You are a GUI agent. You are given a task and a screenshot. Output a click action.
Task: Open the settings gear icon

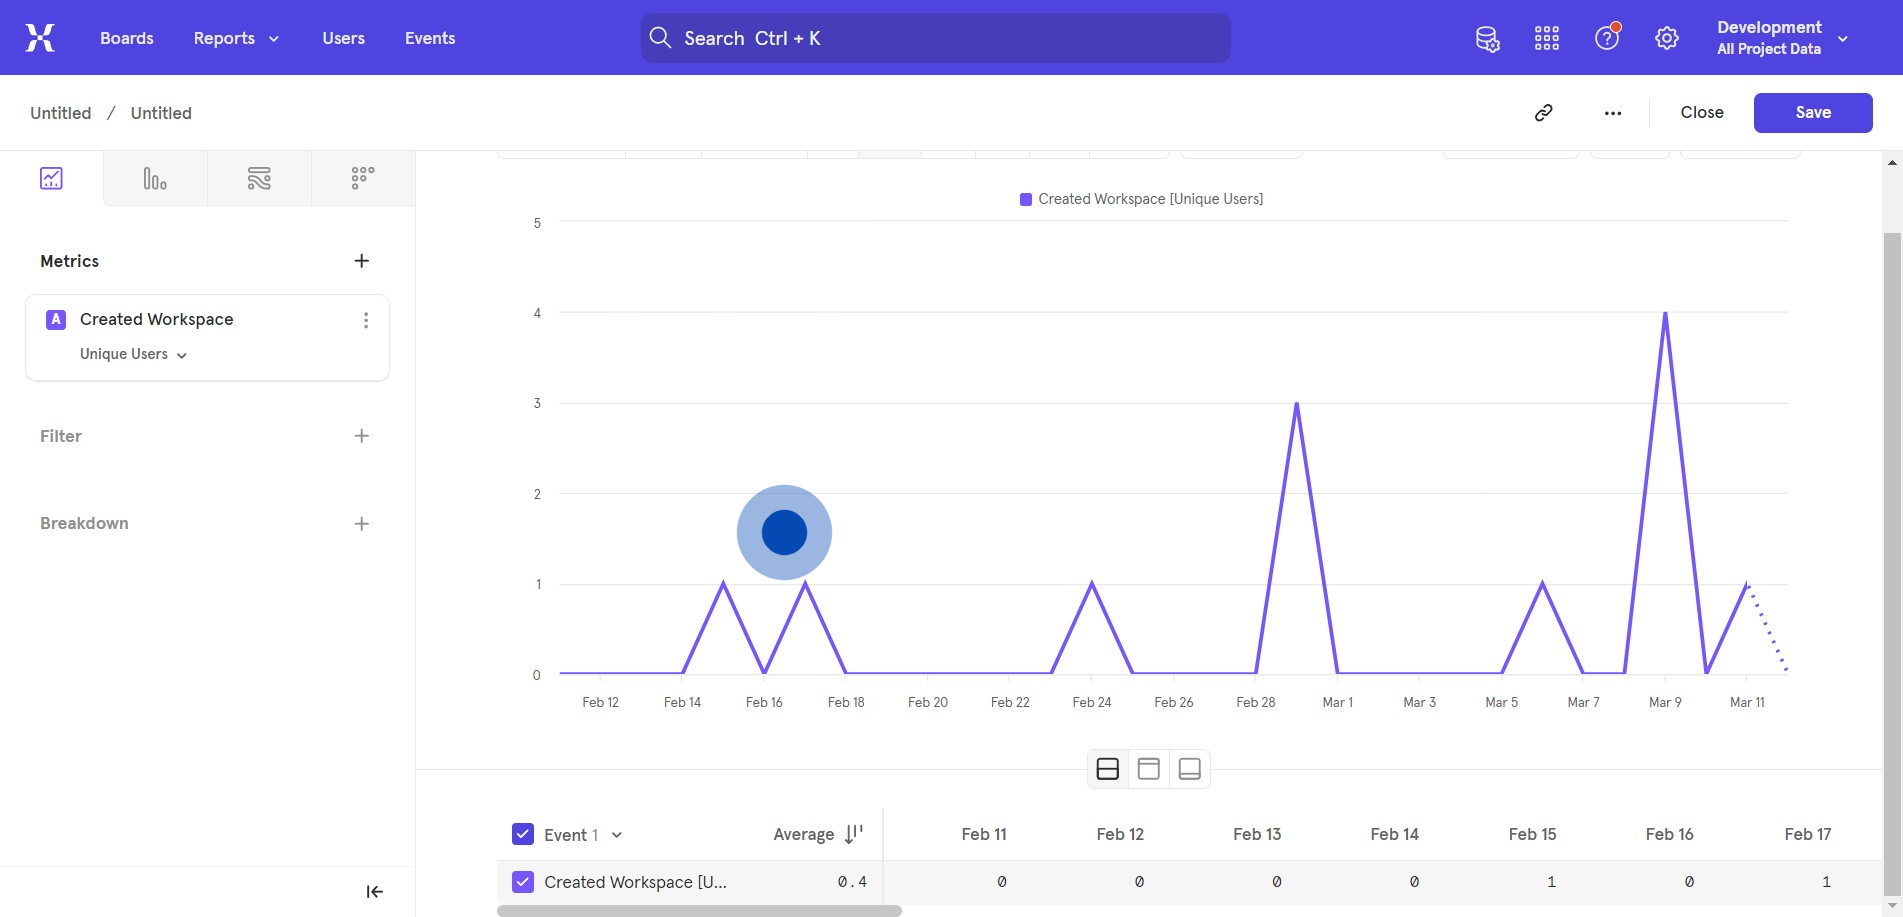coord(1666,39)
